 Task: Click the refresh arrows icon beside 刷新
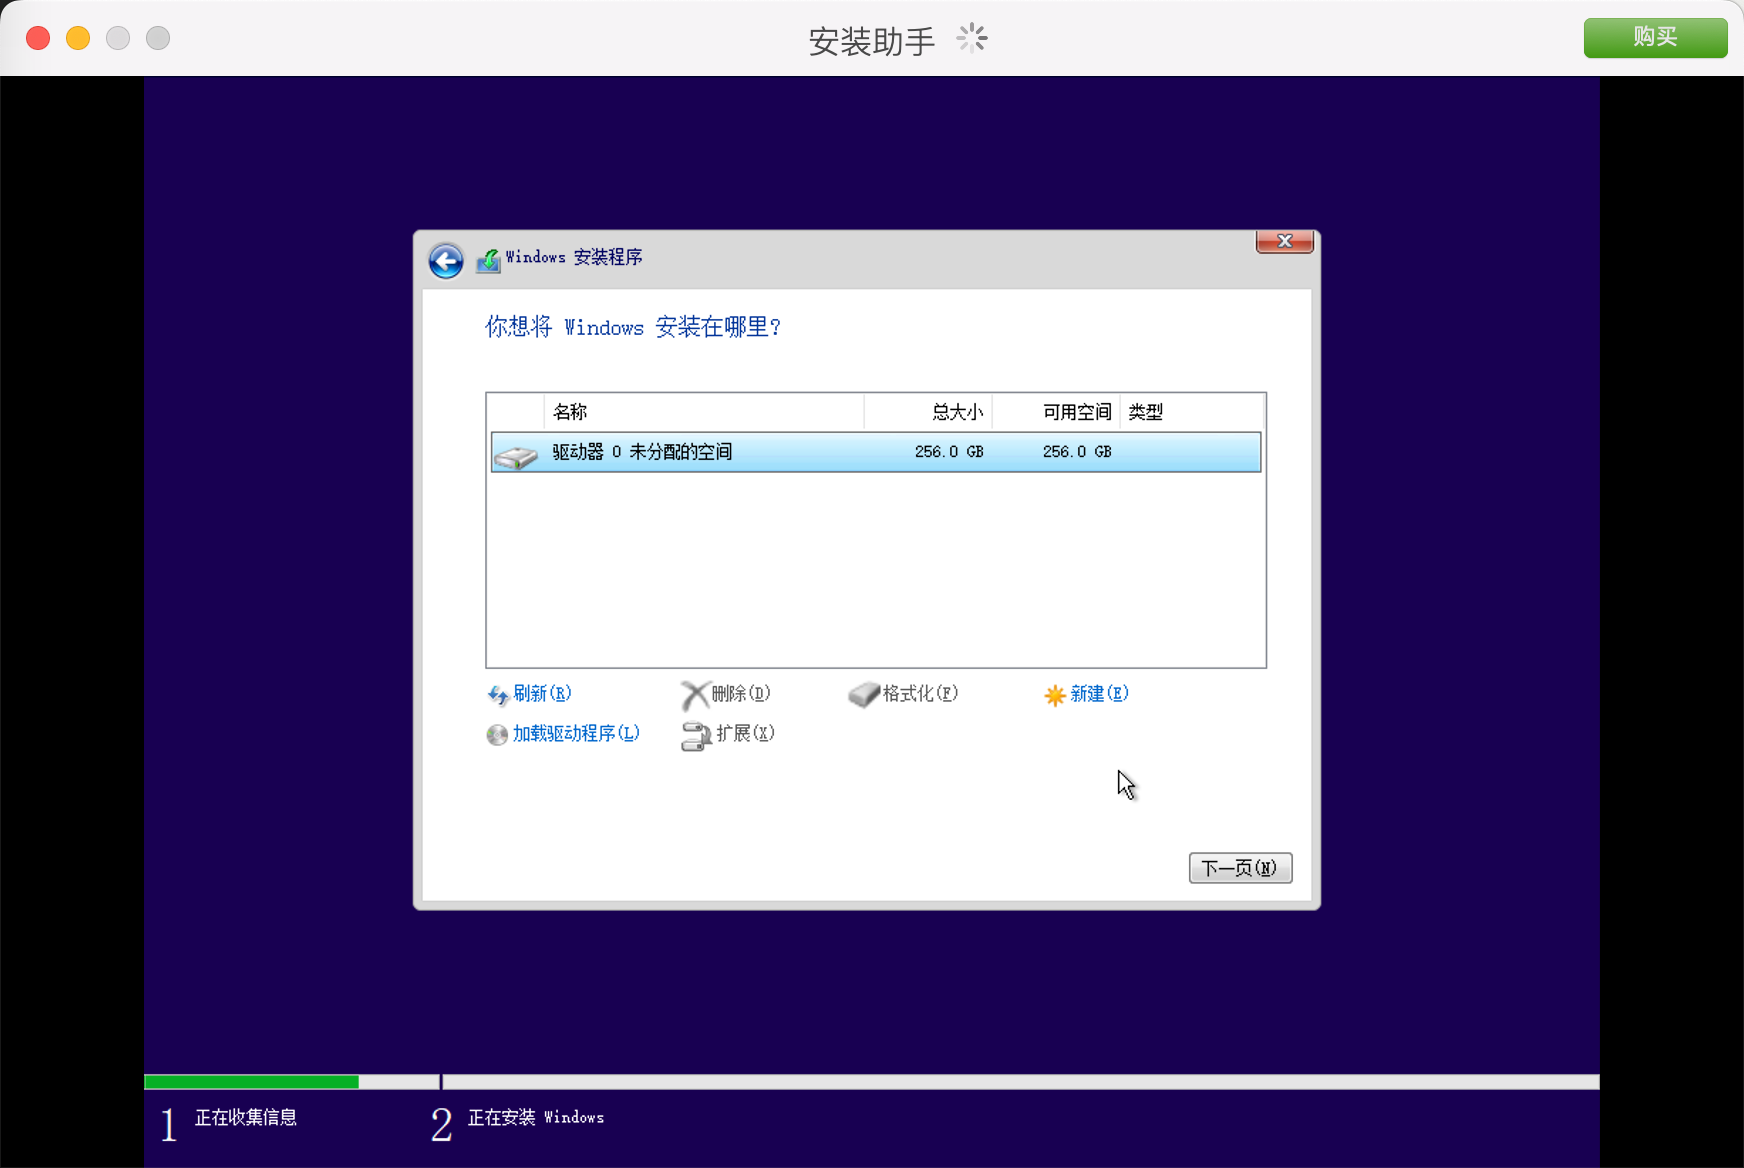tap(497, 695)
